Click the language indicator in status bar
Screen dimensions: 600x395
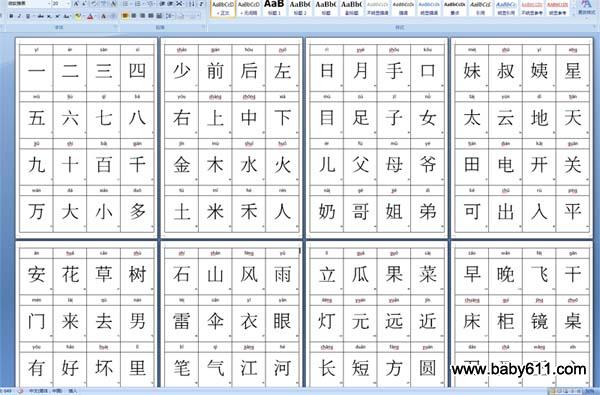(x=46, y=391)
